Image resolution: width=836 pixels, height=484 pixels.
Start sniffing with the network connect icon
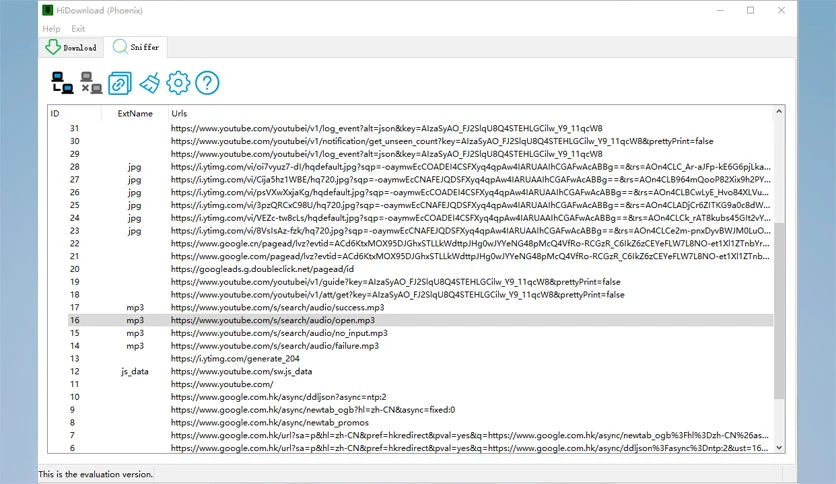(x=62, y=83)
